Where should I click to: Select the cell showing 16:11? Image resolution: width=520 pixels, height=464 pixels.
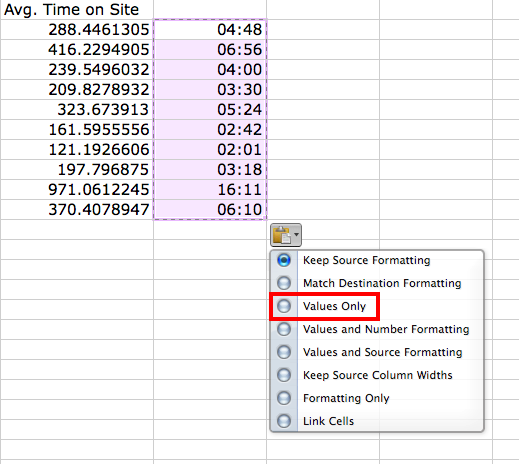pyautogui.click(x=210, y=190)
